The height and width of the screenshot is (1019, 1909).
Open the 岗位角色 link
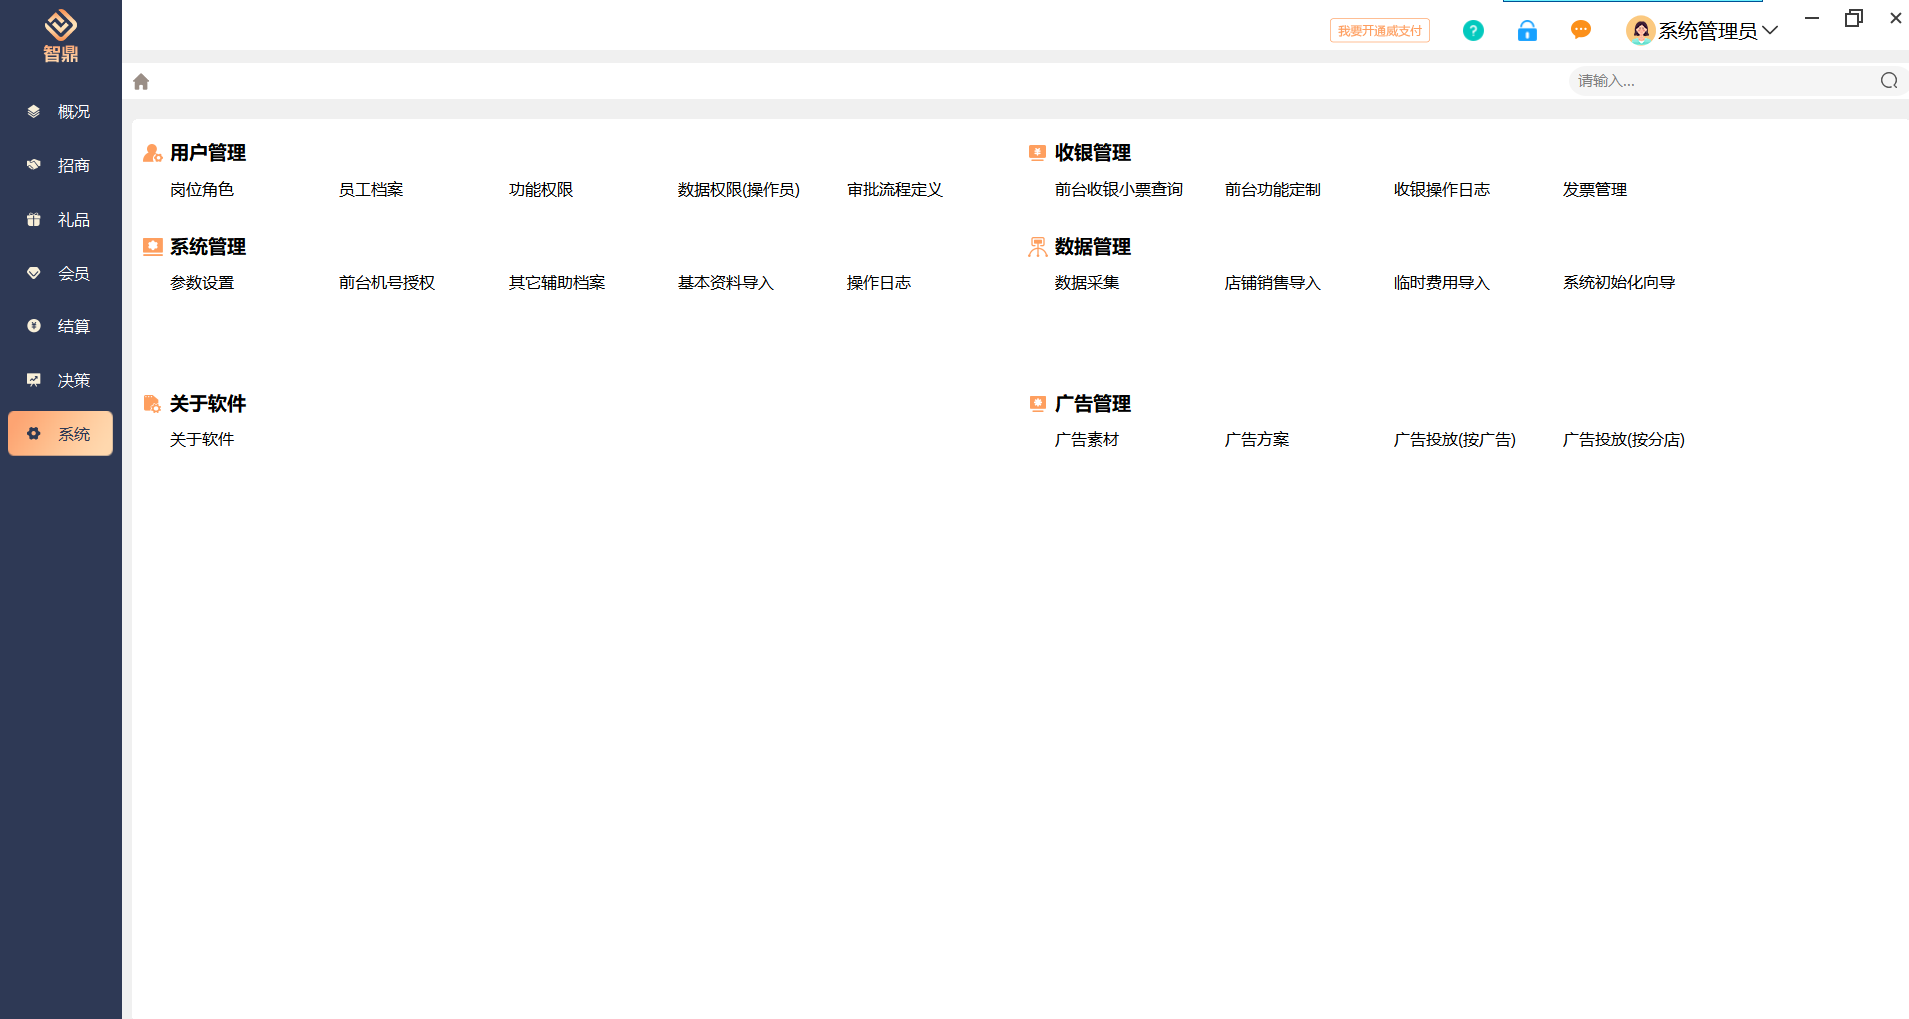click(x=202, y=190)
